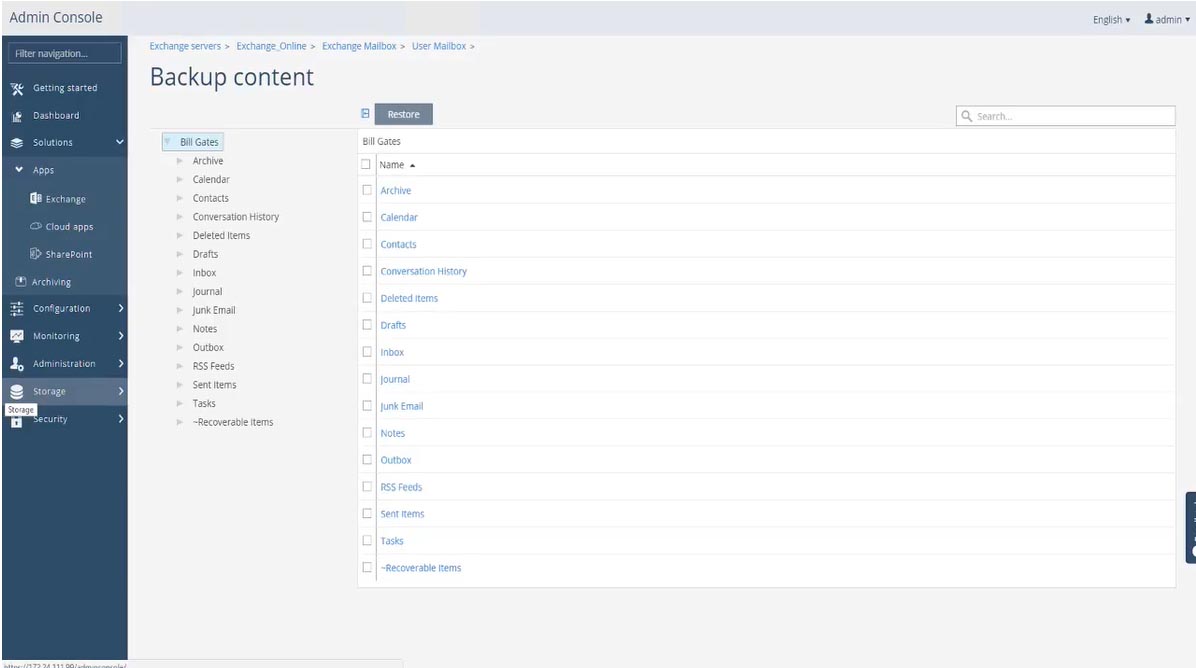
Task: Check the ~Recoverable Items row checkbox
Action: click(367, 567)
